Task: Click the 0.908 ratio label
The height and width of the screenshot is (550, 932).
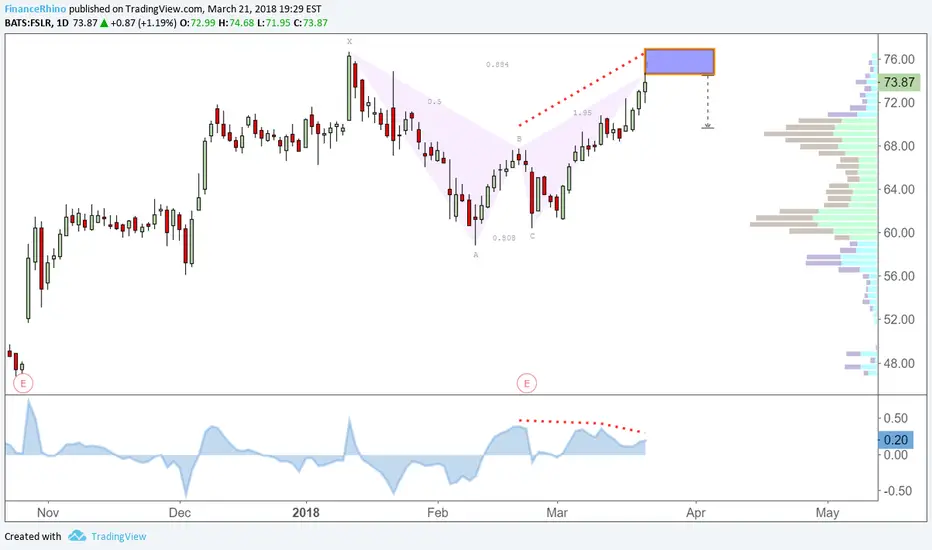Action: pyautogui.click(x=504, y=238)
